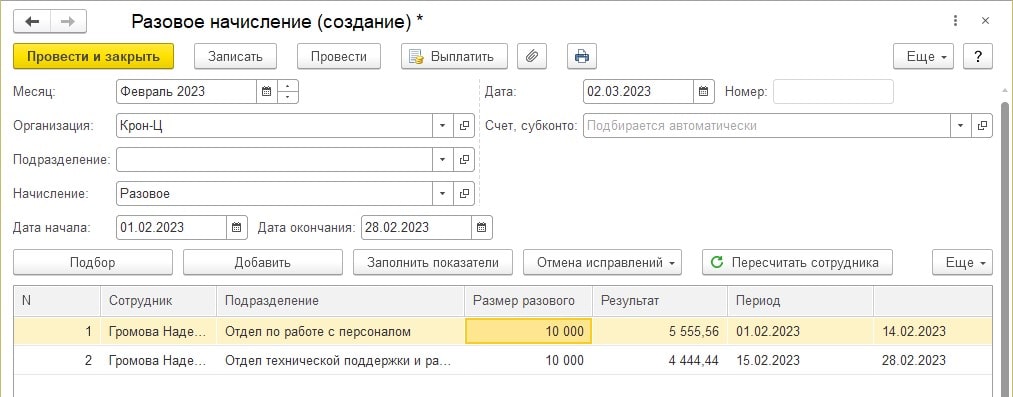Focus the Счет, субконто field
Viewport: 1013px width, 397px height.
coord(767,125)
